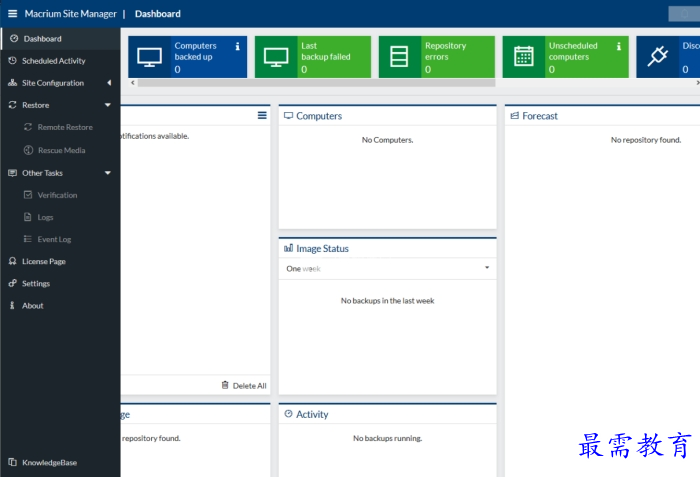Click the Verification checkmark icon
The width and height of the screenshot is (700, 477).
click(x=28, y=195)
